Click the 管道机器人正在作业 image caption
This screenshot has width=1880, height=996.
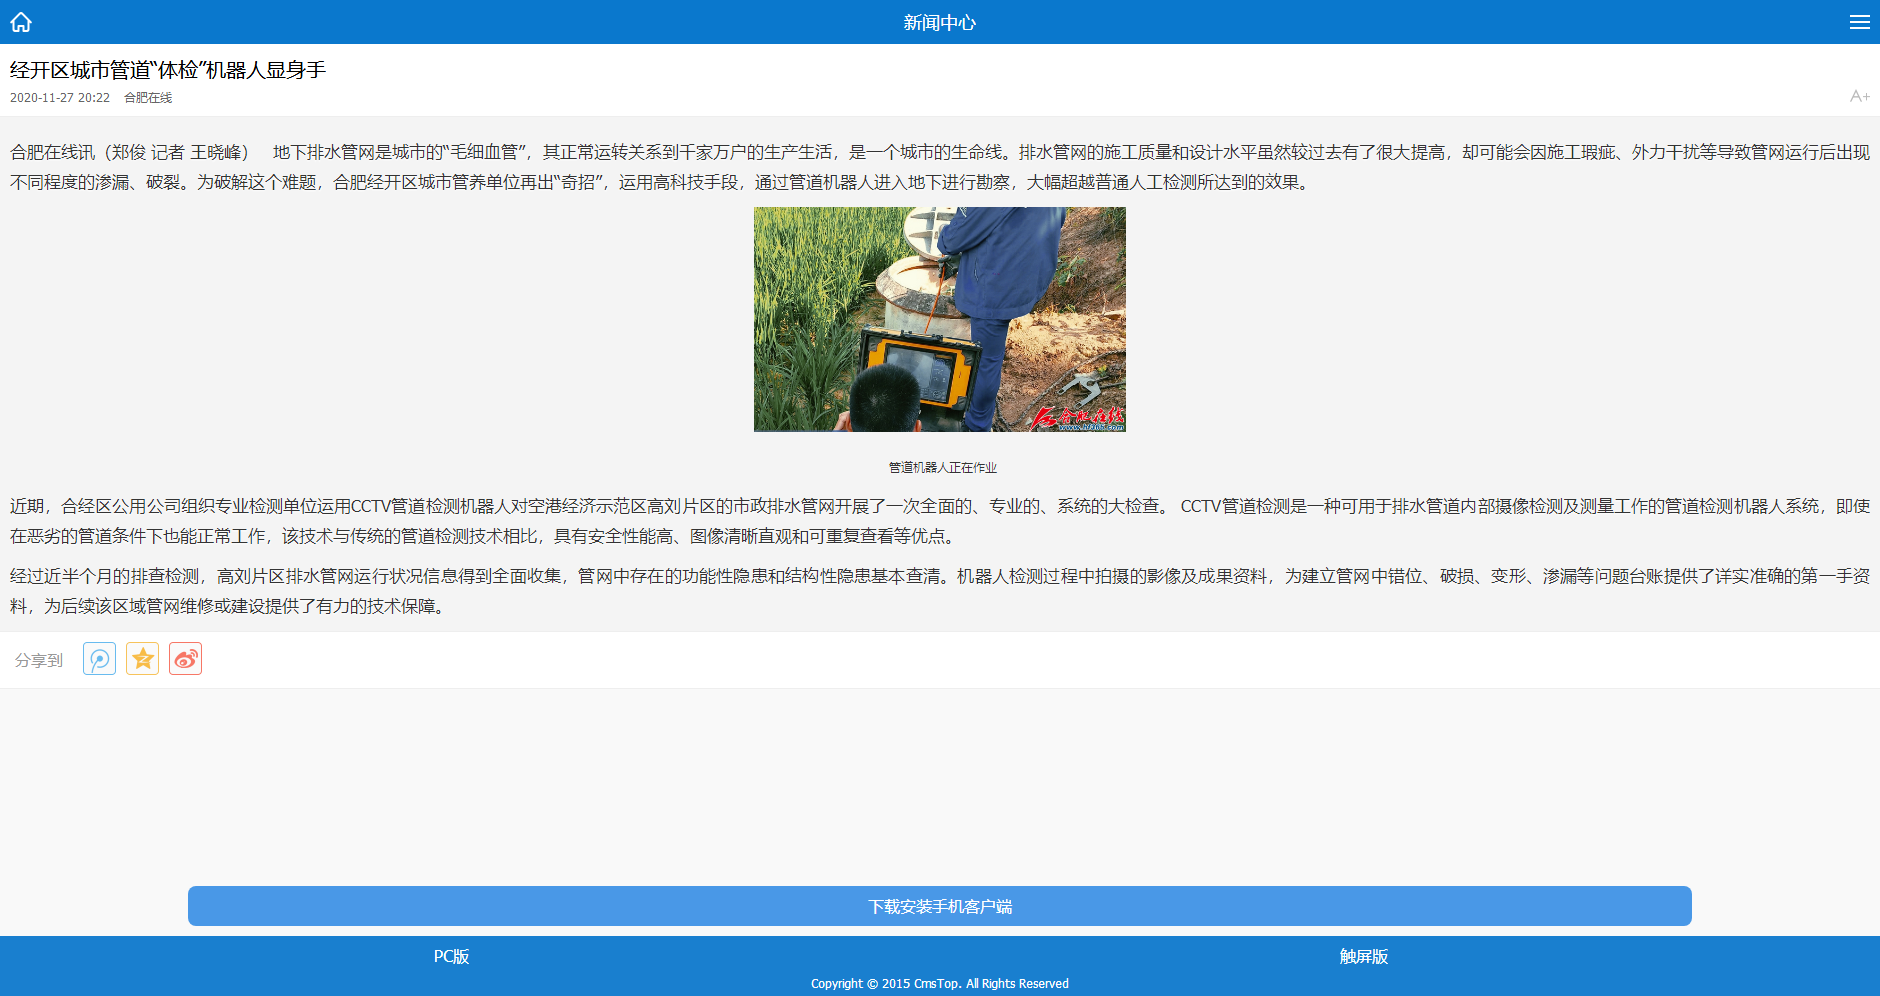coord(942,467)
